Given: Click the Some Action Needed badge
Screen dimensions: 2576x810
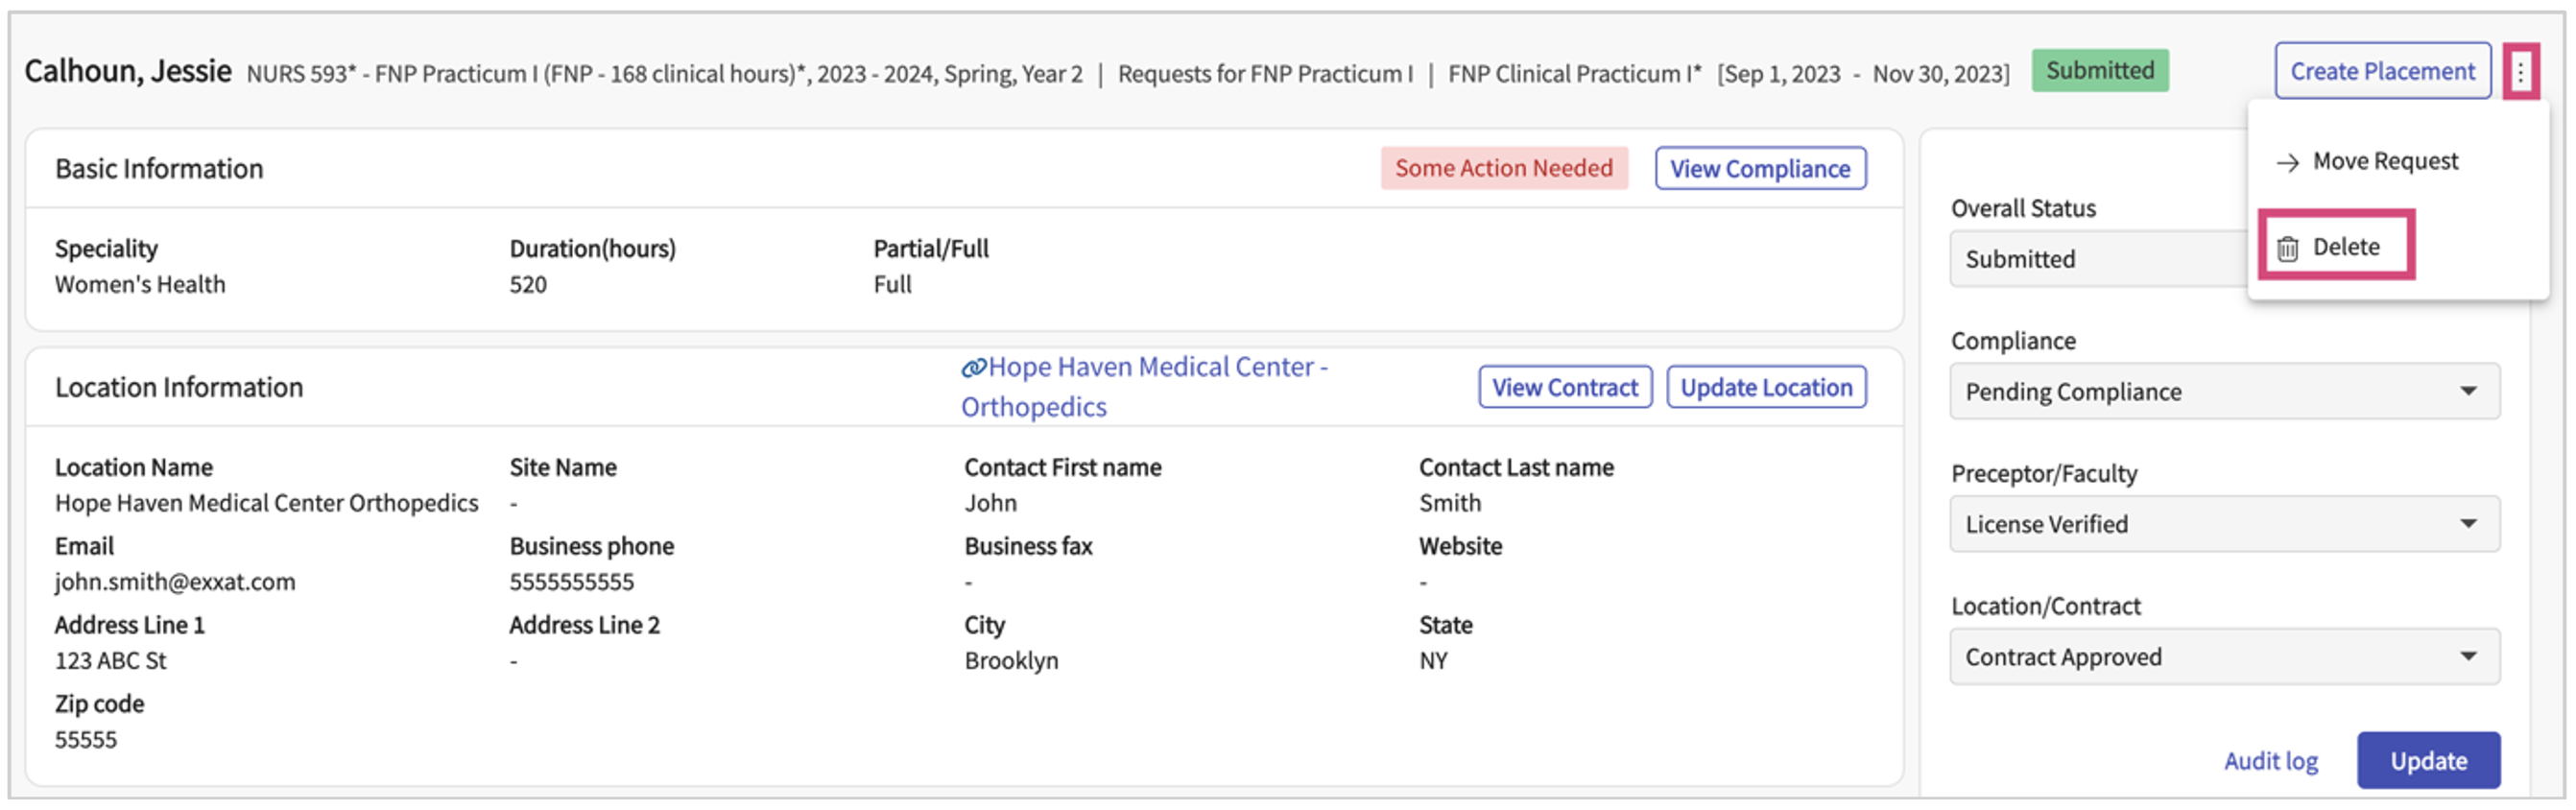Looking at the screenshot, I should (1503, 168).
